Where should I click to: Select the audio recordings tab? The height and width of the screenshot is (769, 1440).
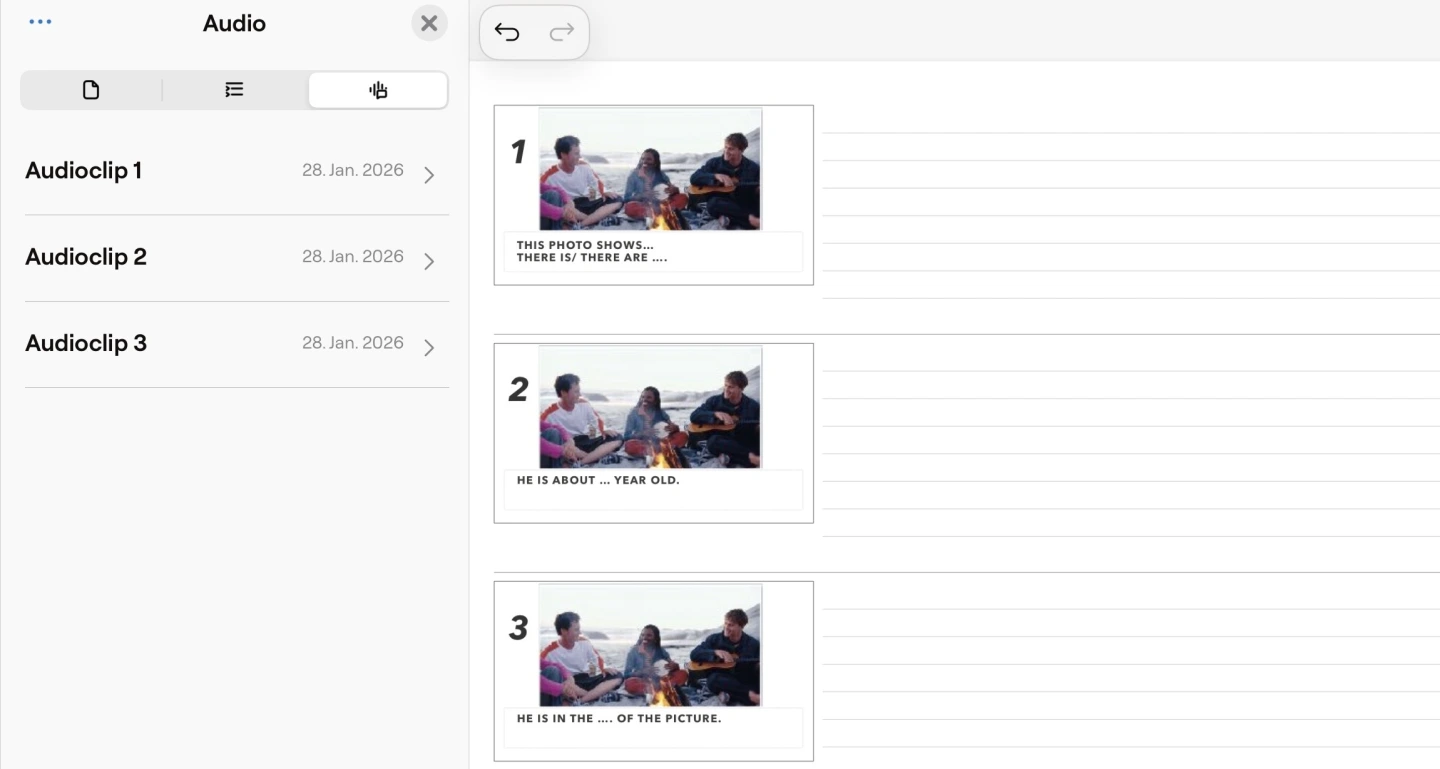[x=378, y=90]
